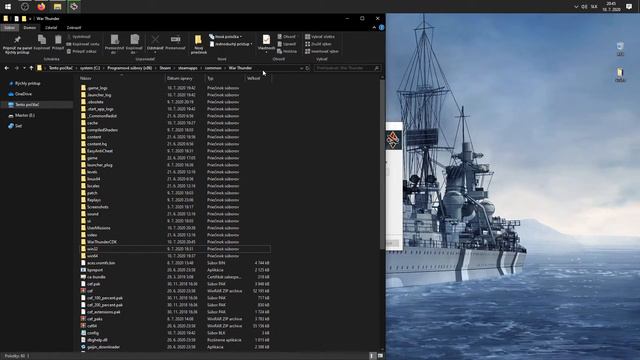
Task: Open the Properties (Vlastnosti) dropdown arrow
Action: click(x=266, y=52)
